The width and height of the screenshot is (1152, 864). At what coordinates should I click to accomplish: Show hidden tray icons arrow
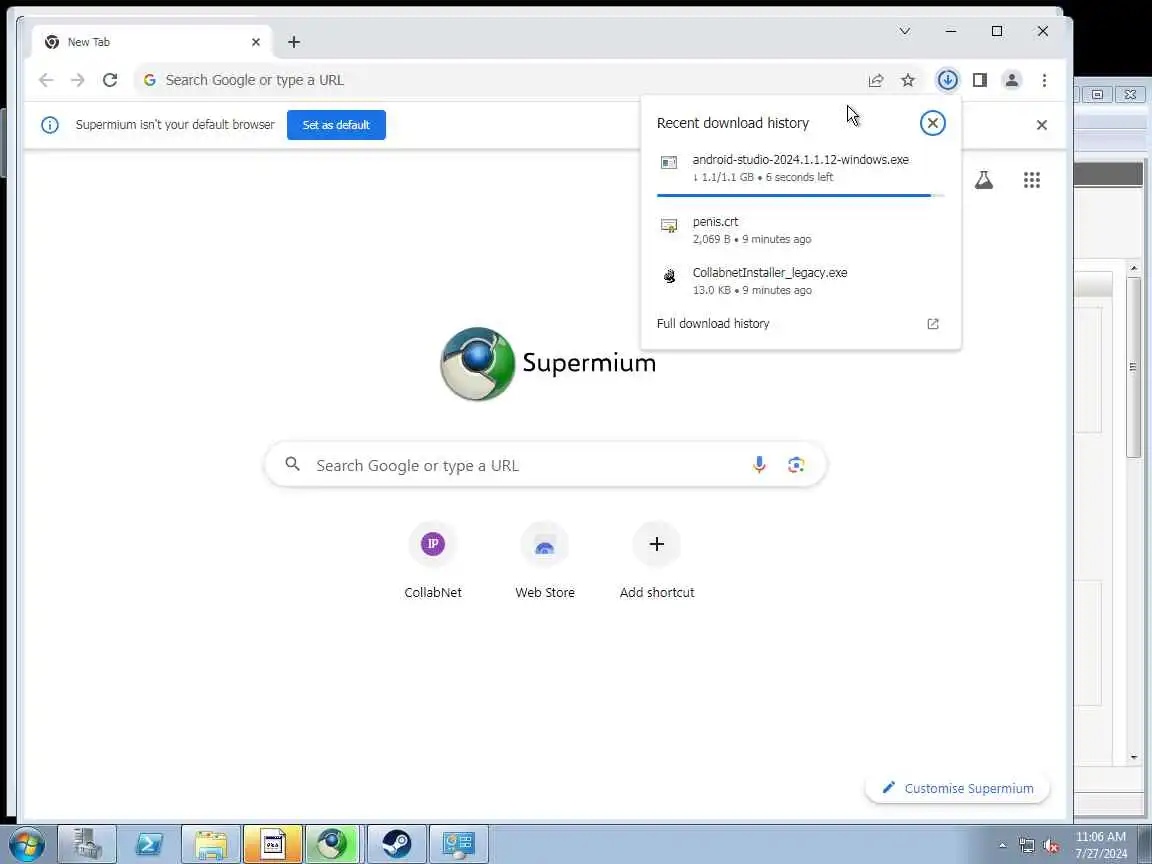pos(1002,846)
